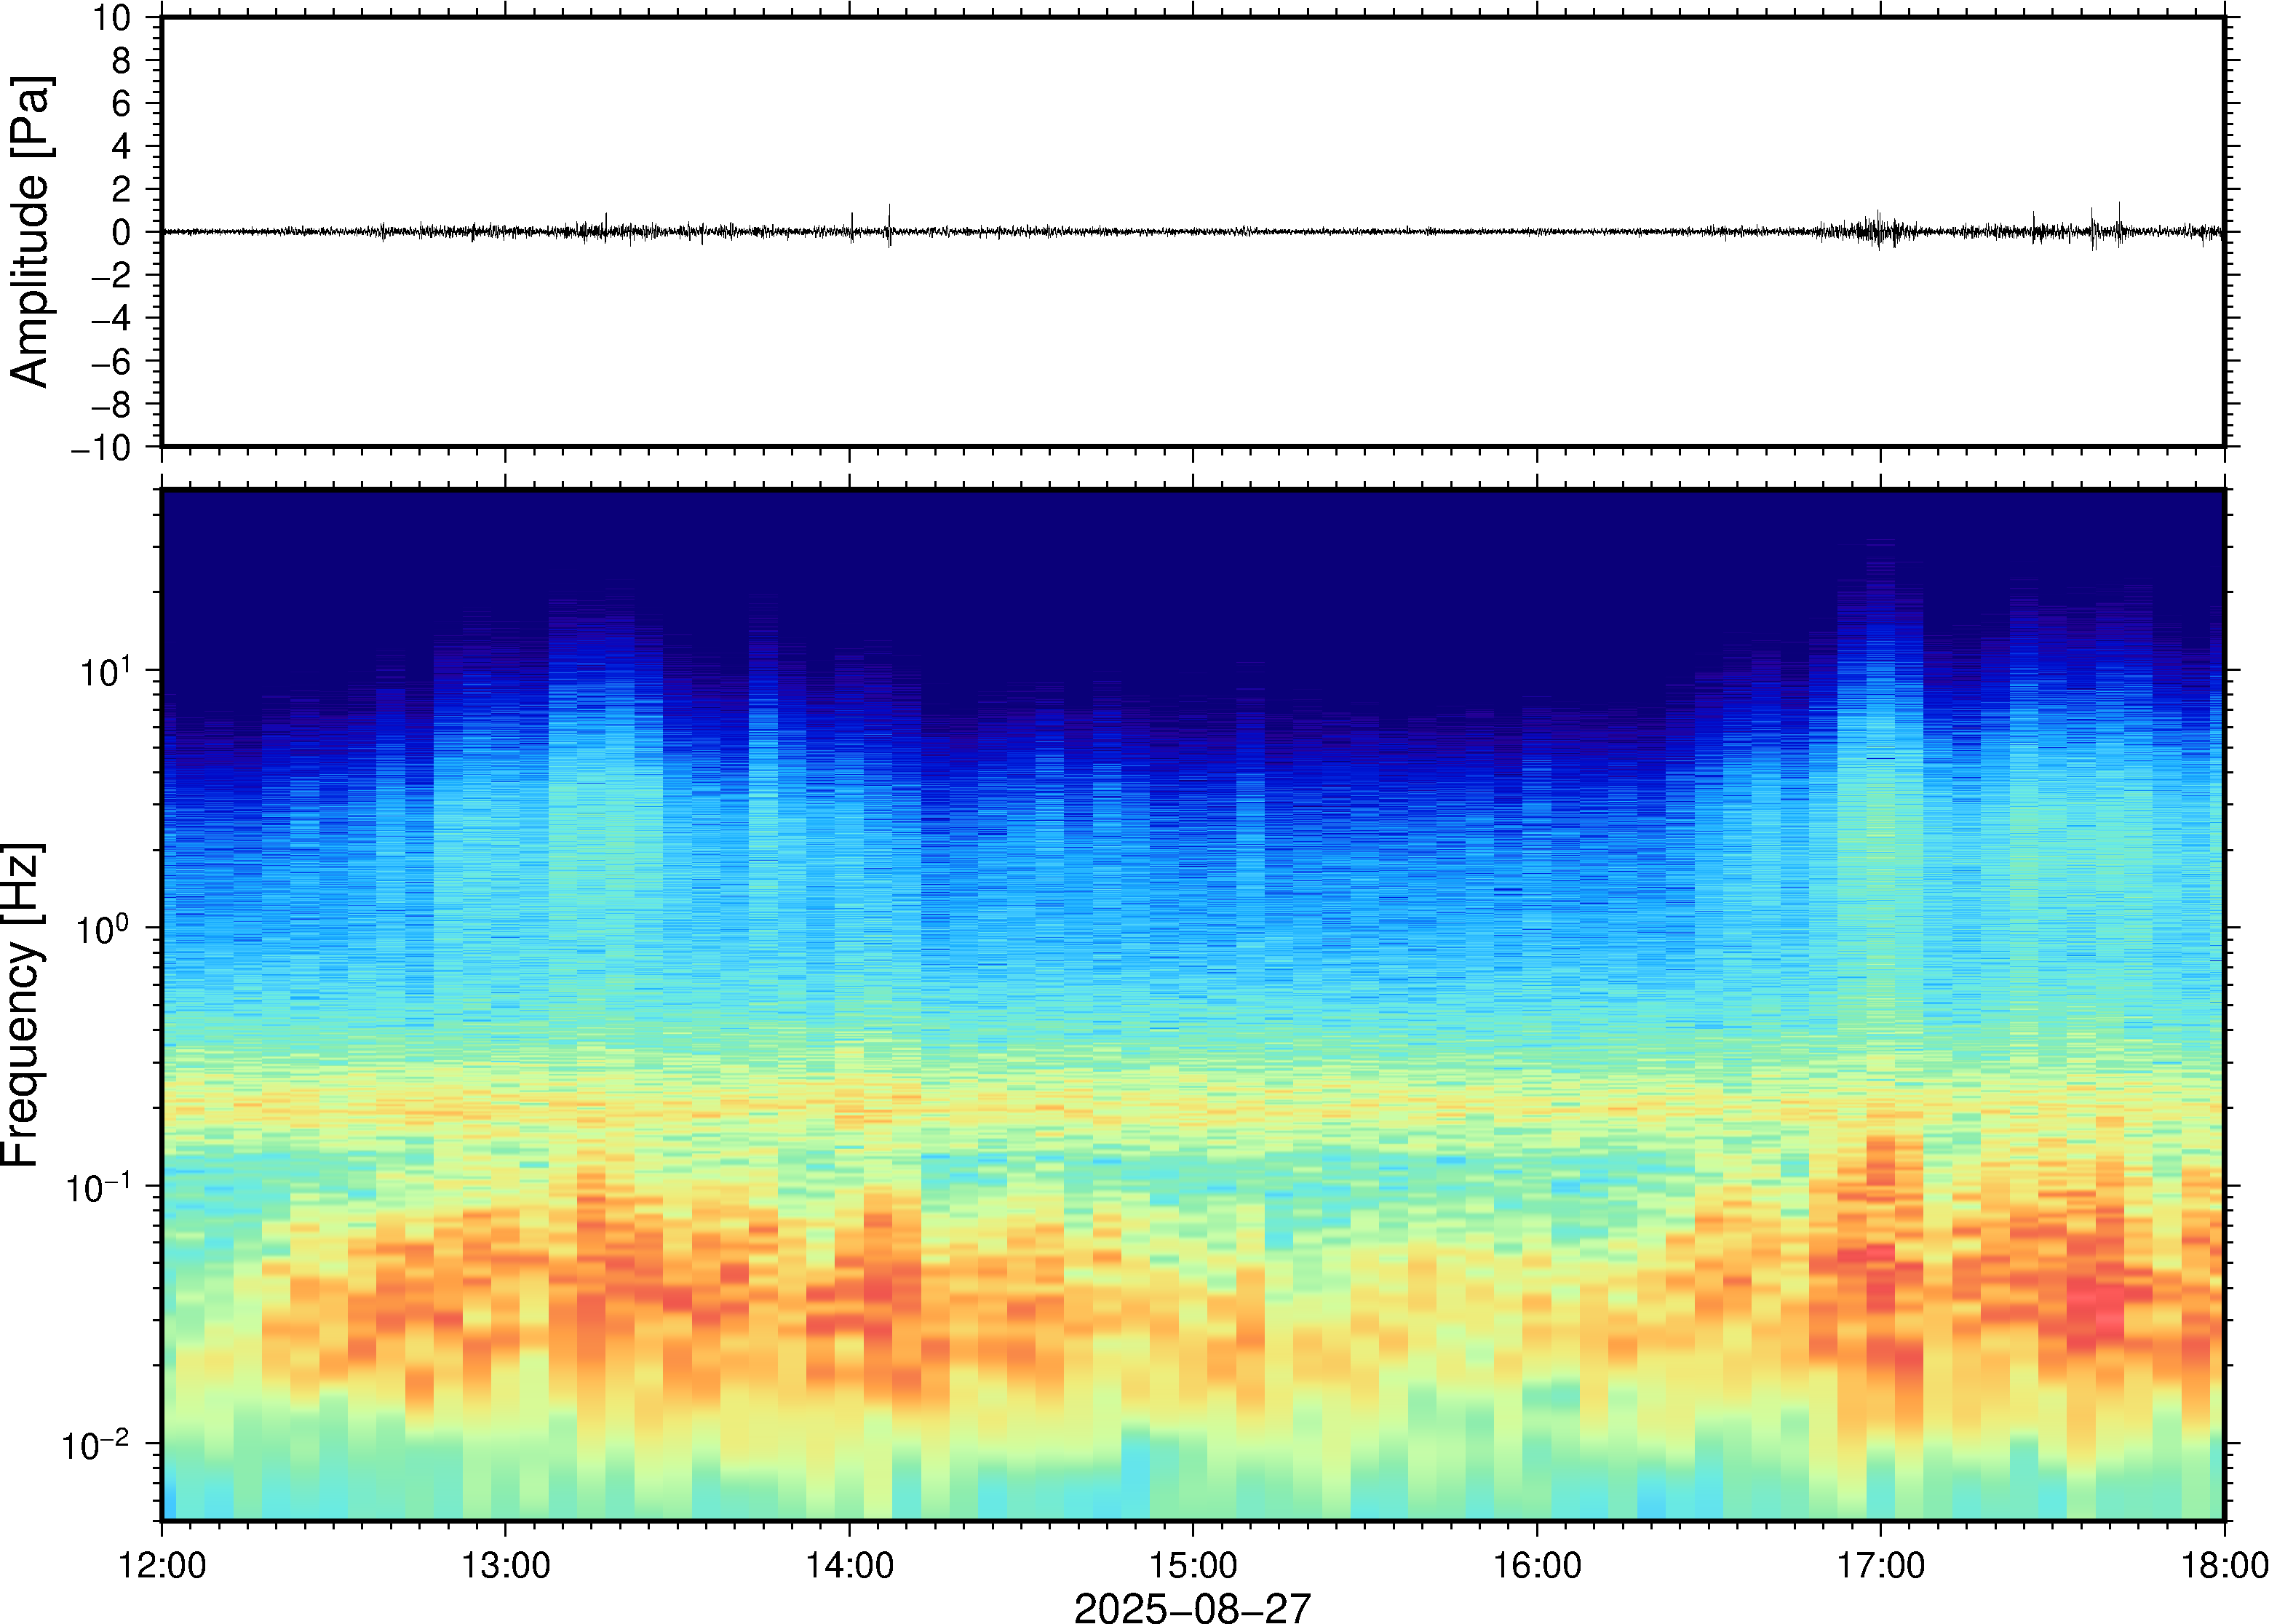Click the amplitude tick label "0"

122,233
